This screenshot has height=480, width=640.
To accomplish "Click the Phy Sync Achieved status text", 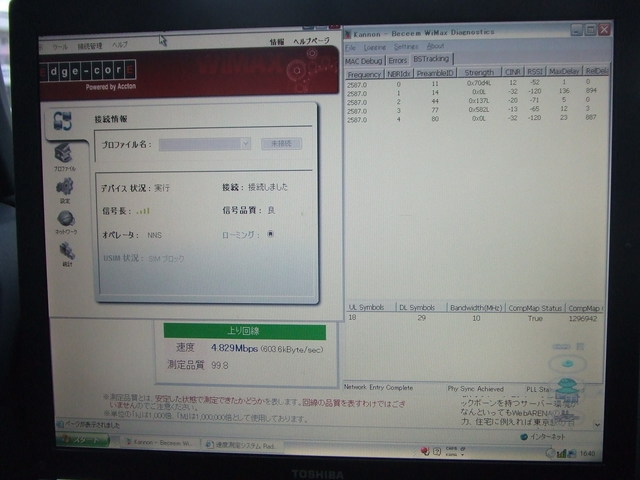I will [476, 389].
